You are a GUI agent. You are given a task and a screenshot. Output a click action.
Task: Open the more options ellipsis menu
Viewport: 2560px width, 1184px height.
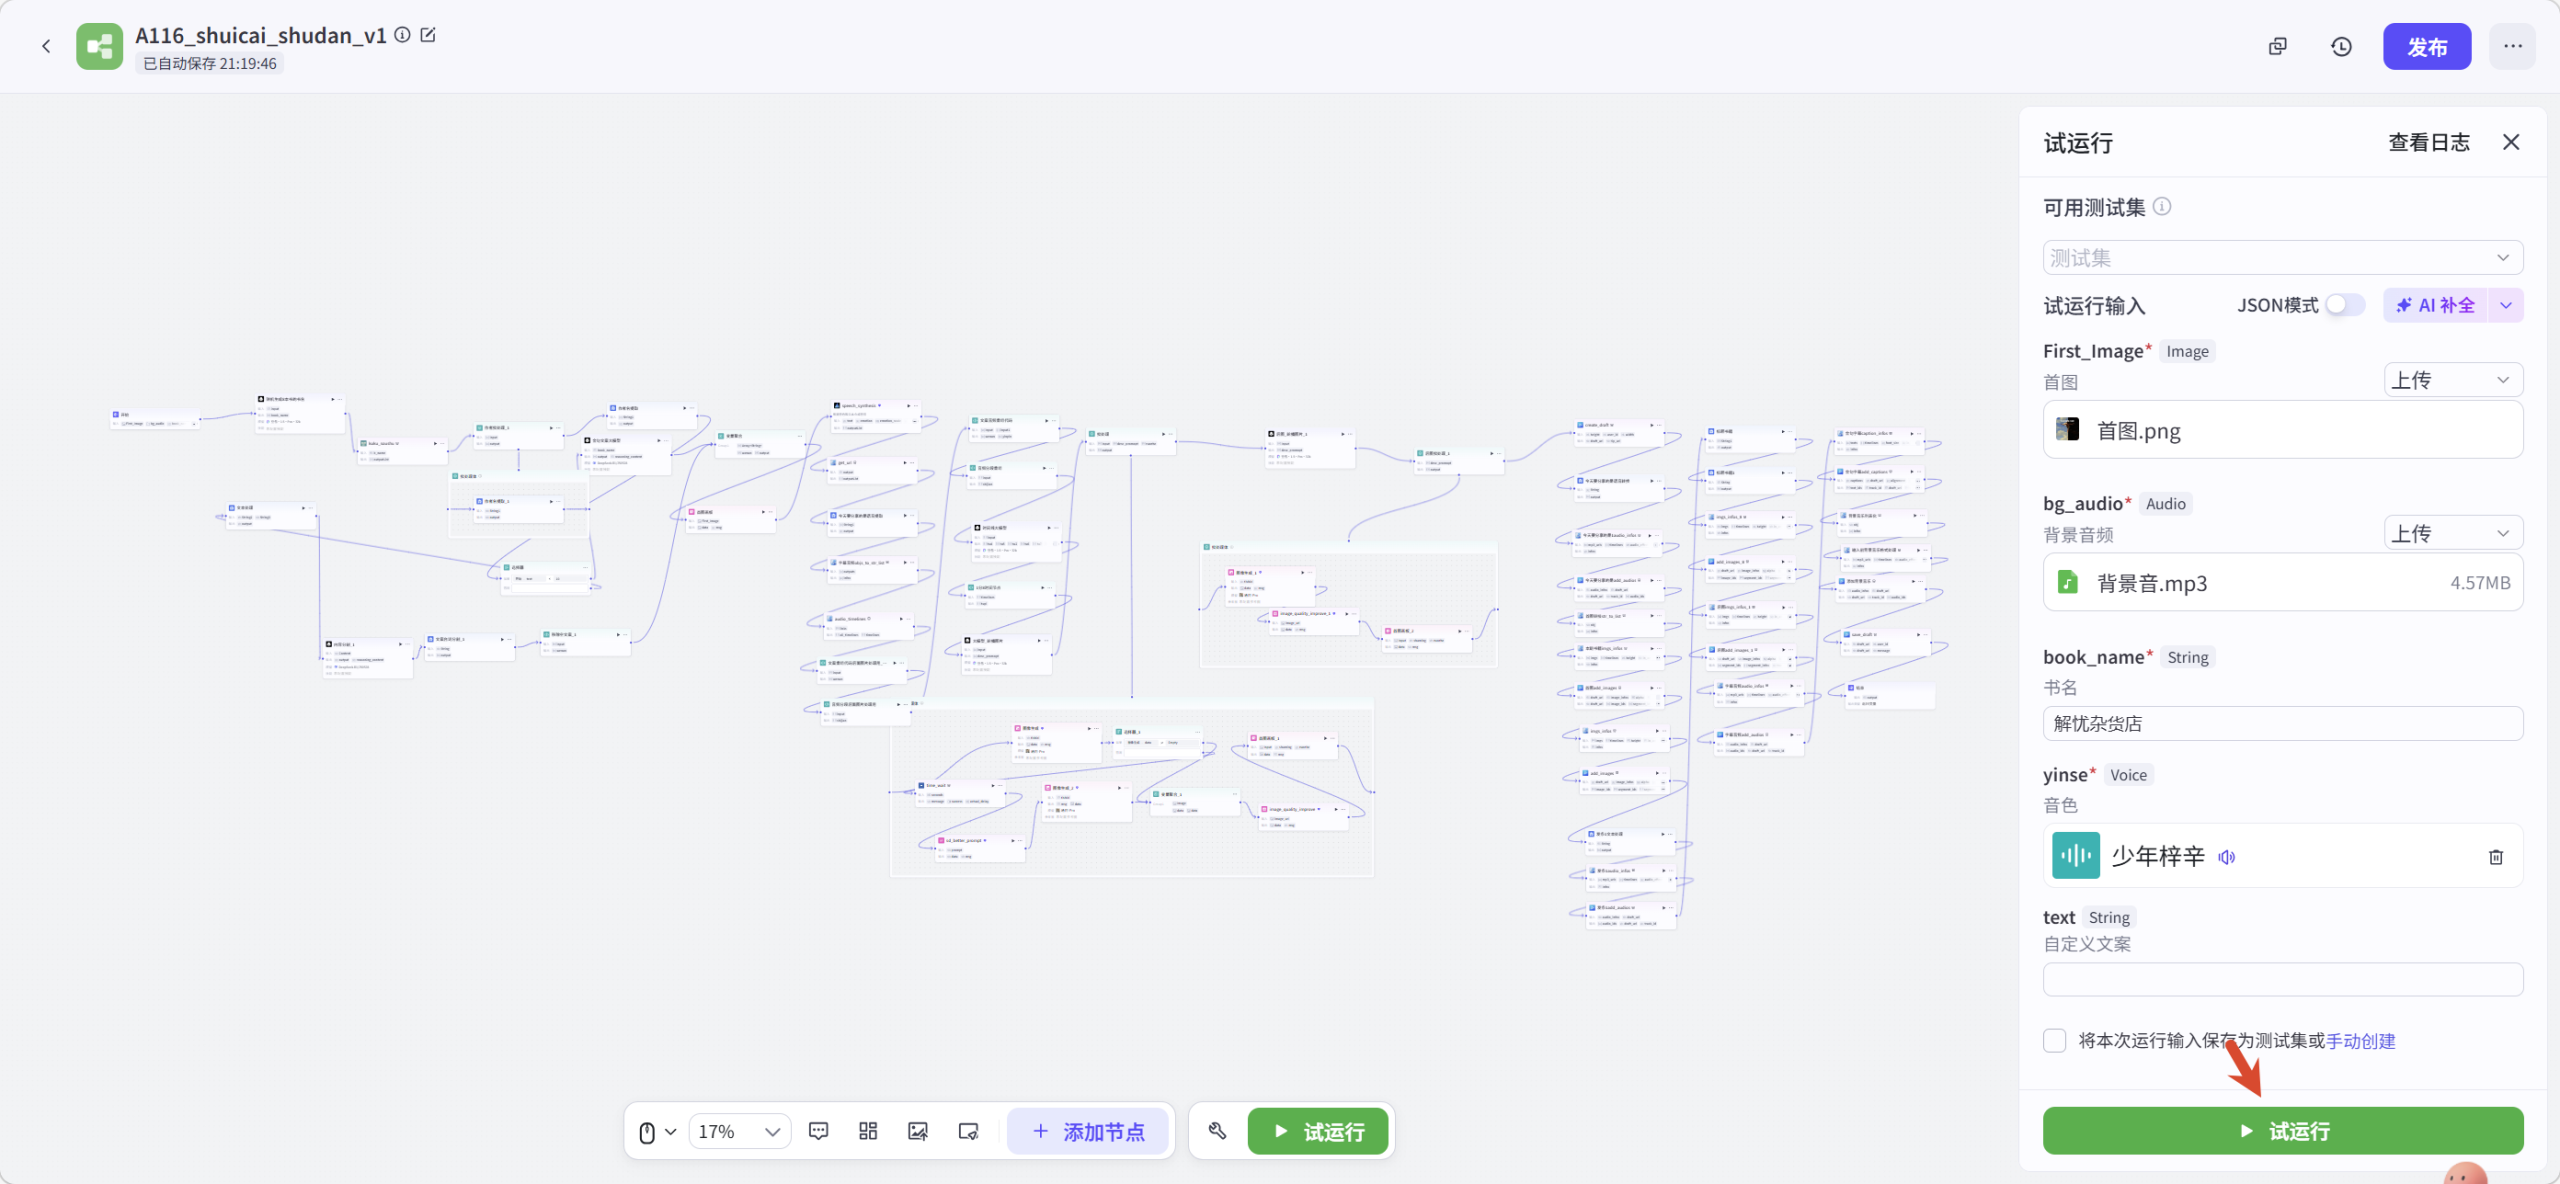[x=2512, y=46]
